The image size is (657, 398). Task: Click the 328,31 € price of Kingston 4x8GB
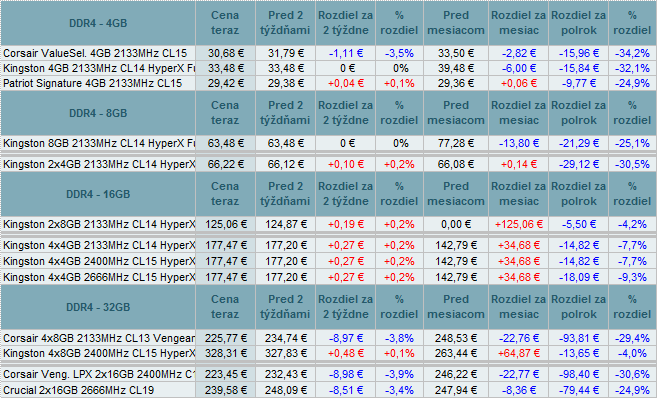point(225,353)
